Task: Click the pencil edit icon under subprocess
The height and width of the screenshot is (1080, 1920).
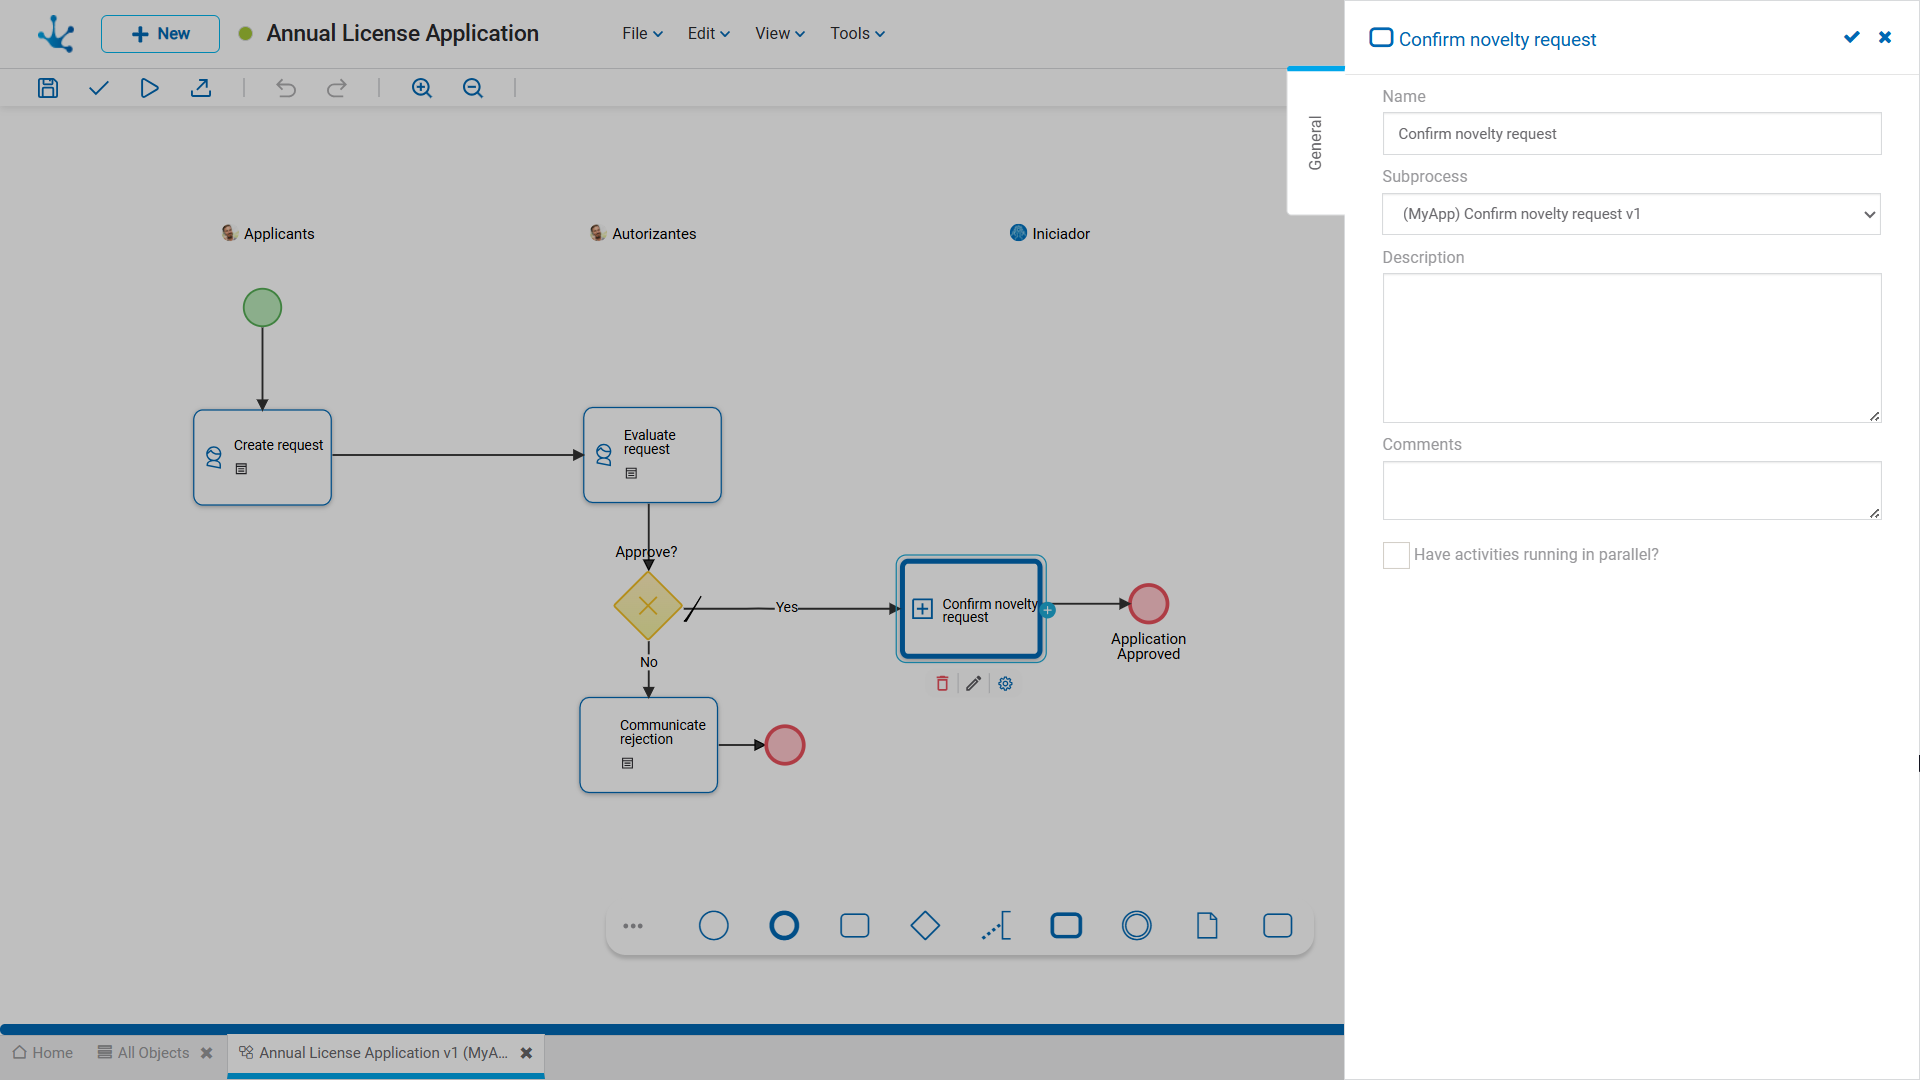Action: pyautogui.click(x=974, y=684)
